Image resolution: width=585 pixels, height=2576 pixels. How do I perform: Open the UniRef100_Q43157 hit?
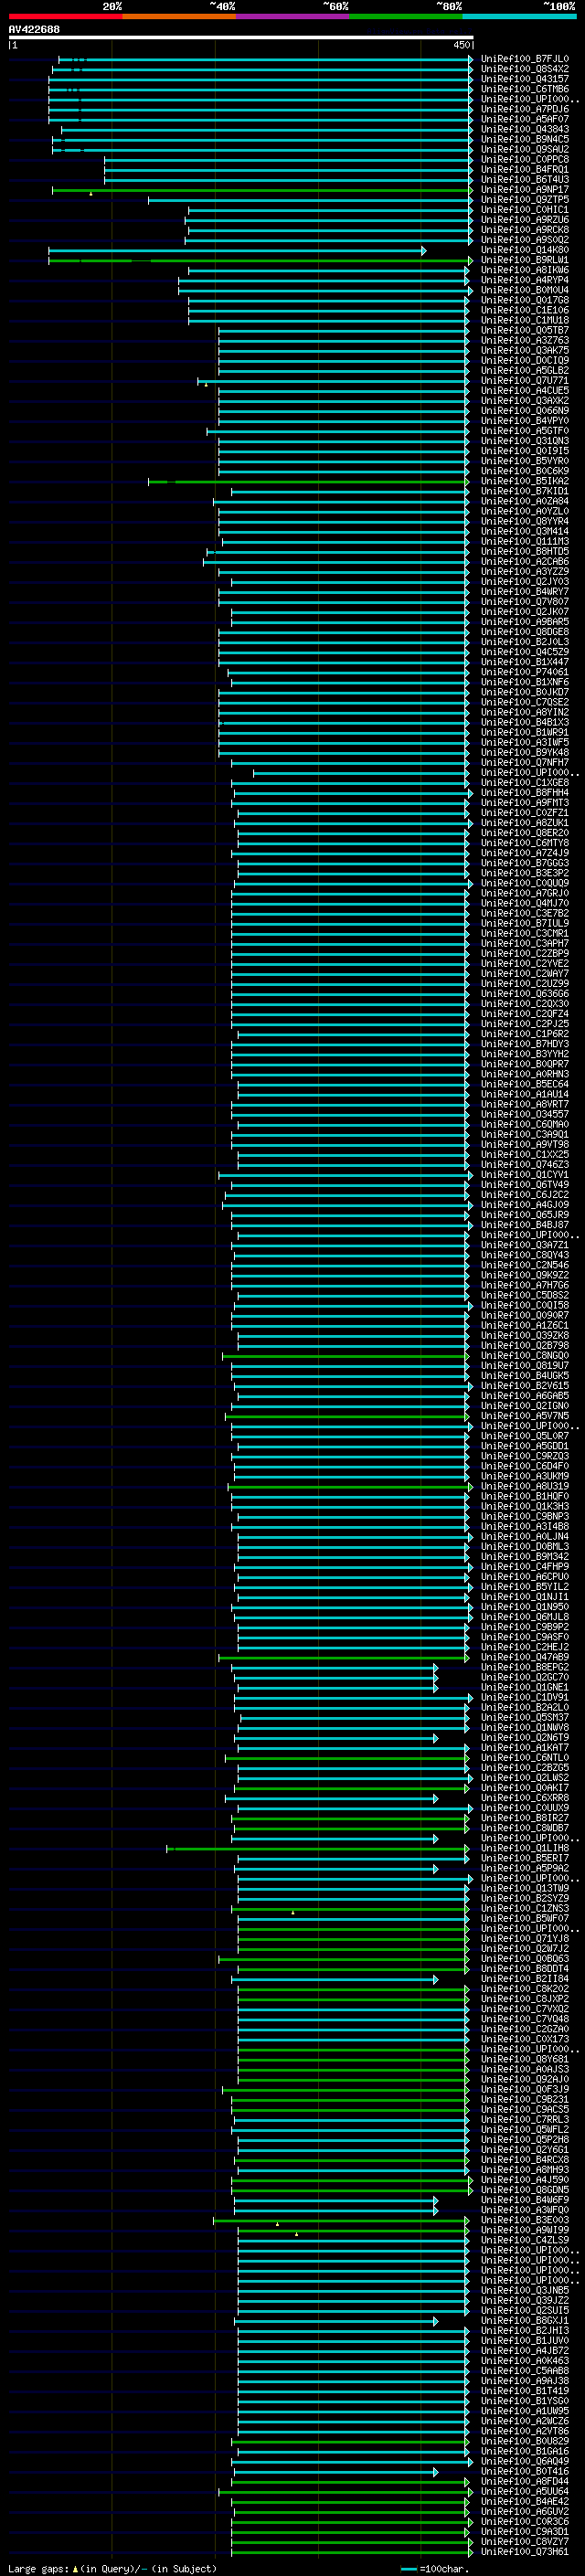pos(524,79)
